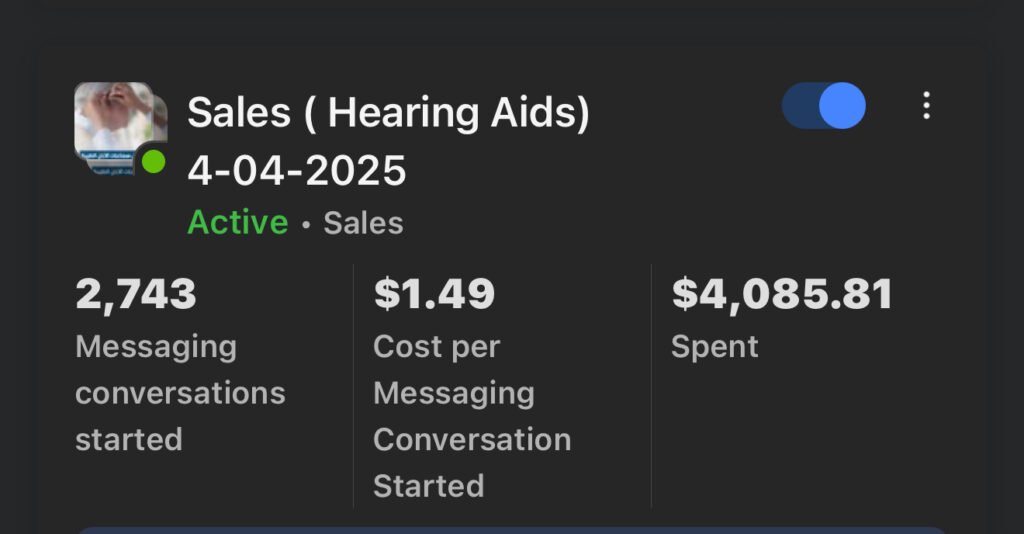
Task: Toggle off the Hearing Aids campaign switch
Action: tap(824, 106)
